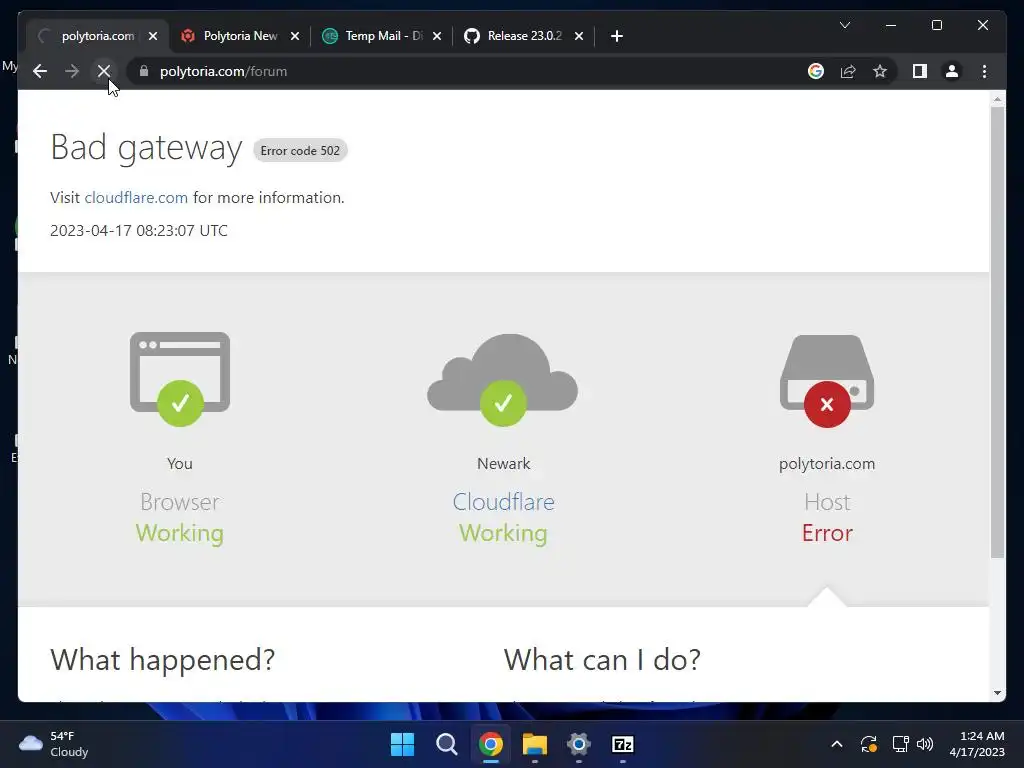Click the scrollbar down arrow
Viewport: 1024px width, 768px height.
point(997,693)
